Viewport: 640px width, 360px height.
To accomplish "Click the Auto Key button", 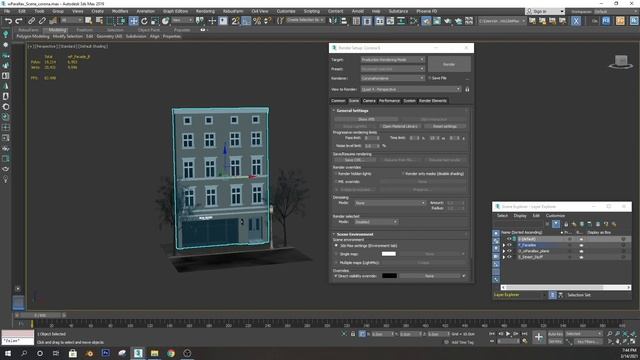I will (x=555, y=334).
